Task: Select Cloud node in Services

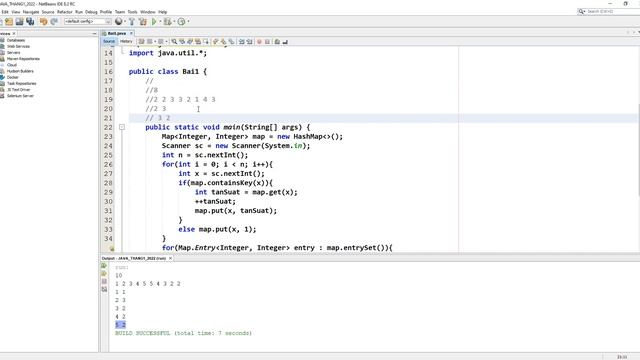Action: click(12, 65)
